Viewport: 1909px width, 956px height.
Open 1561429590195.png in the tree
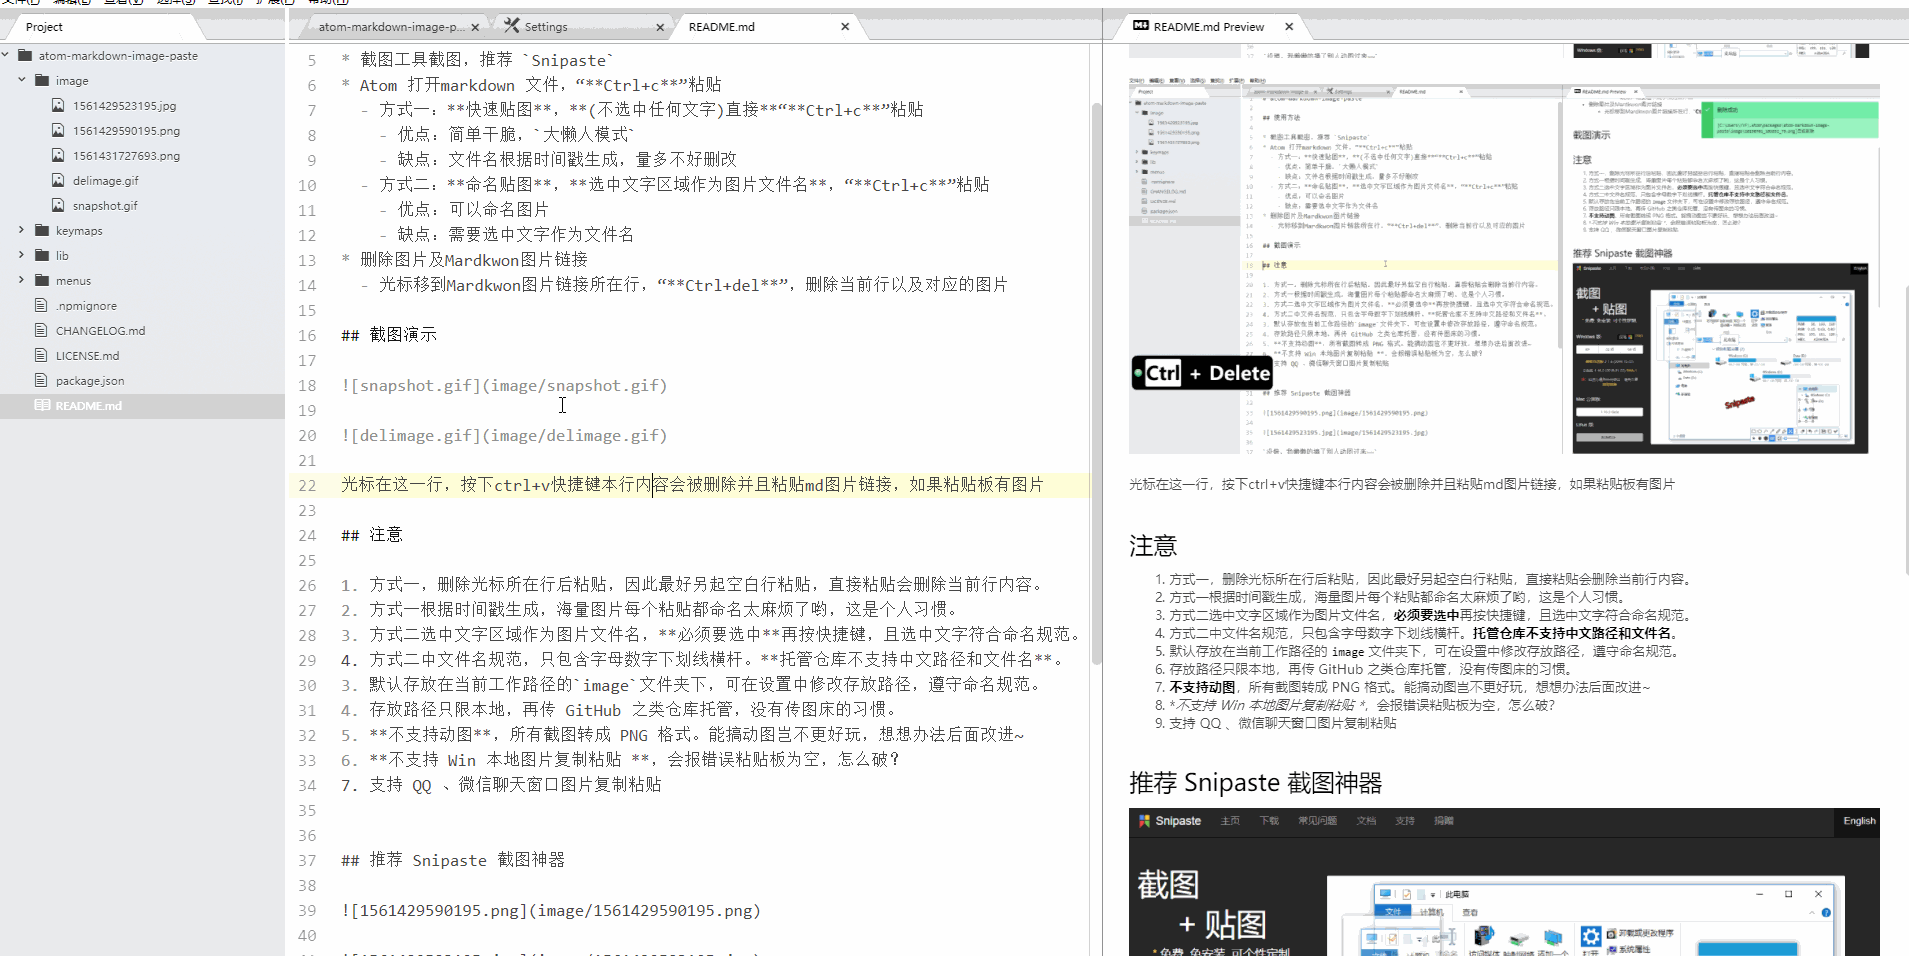[126, 130]
